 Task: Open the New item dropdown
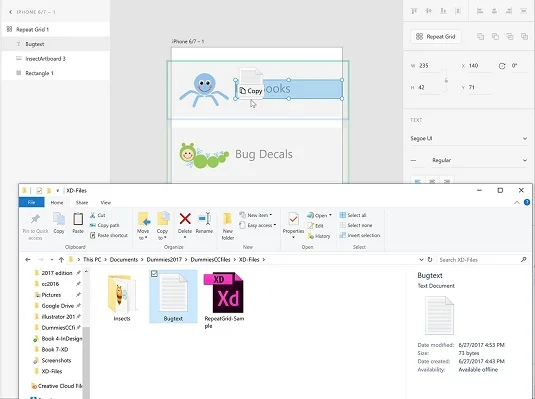click(x=256, y=215)
